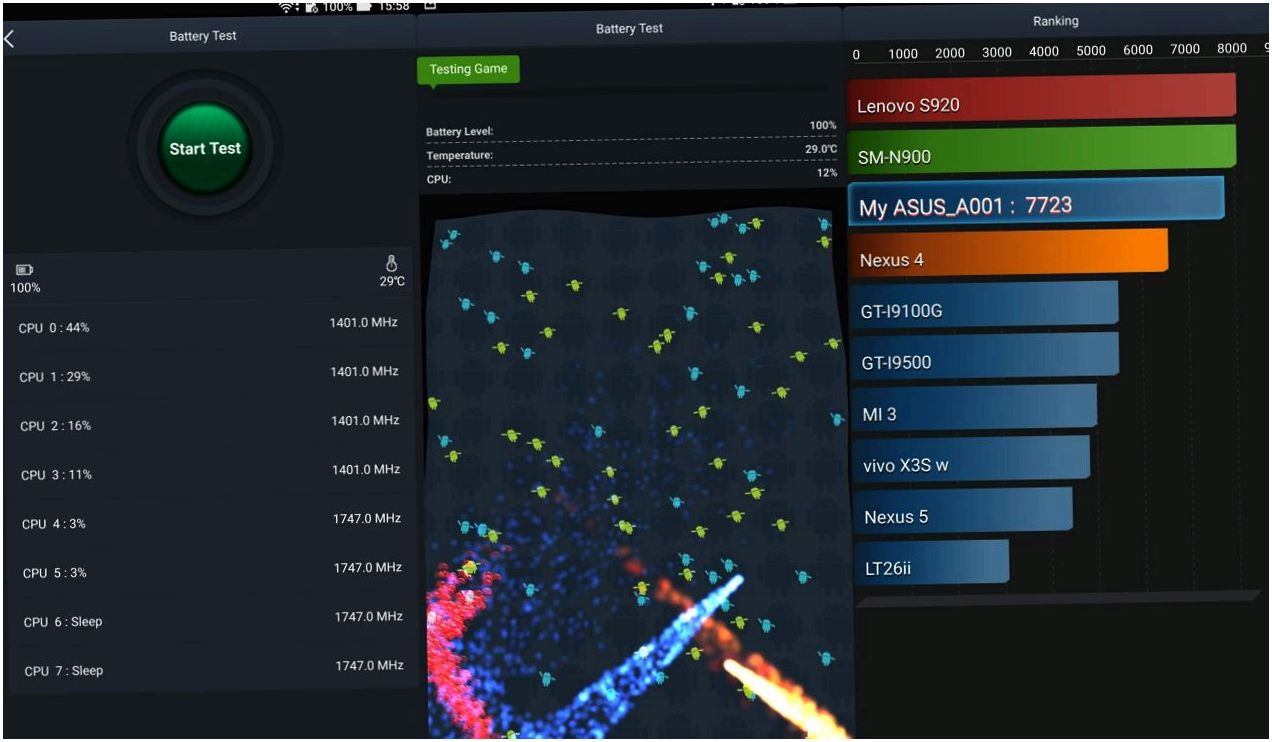This screenshot has height=742, width=1272.
Task: Click the Temperature 29.0°C reading
Action: click(x=821, y=149)
